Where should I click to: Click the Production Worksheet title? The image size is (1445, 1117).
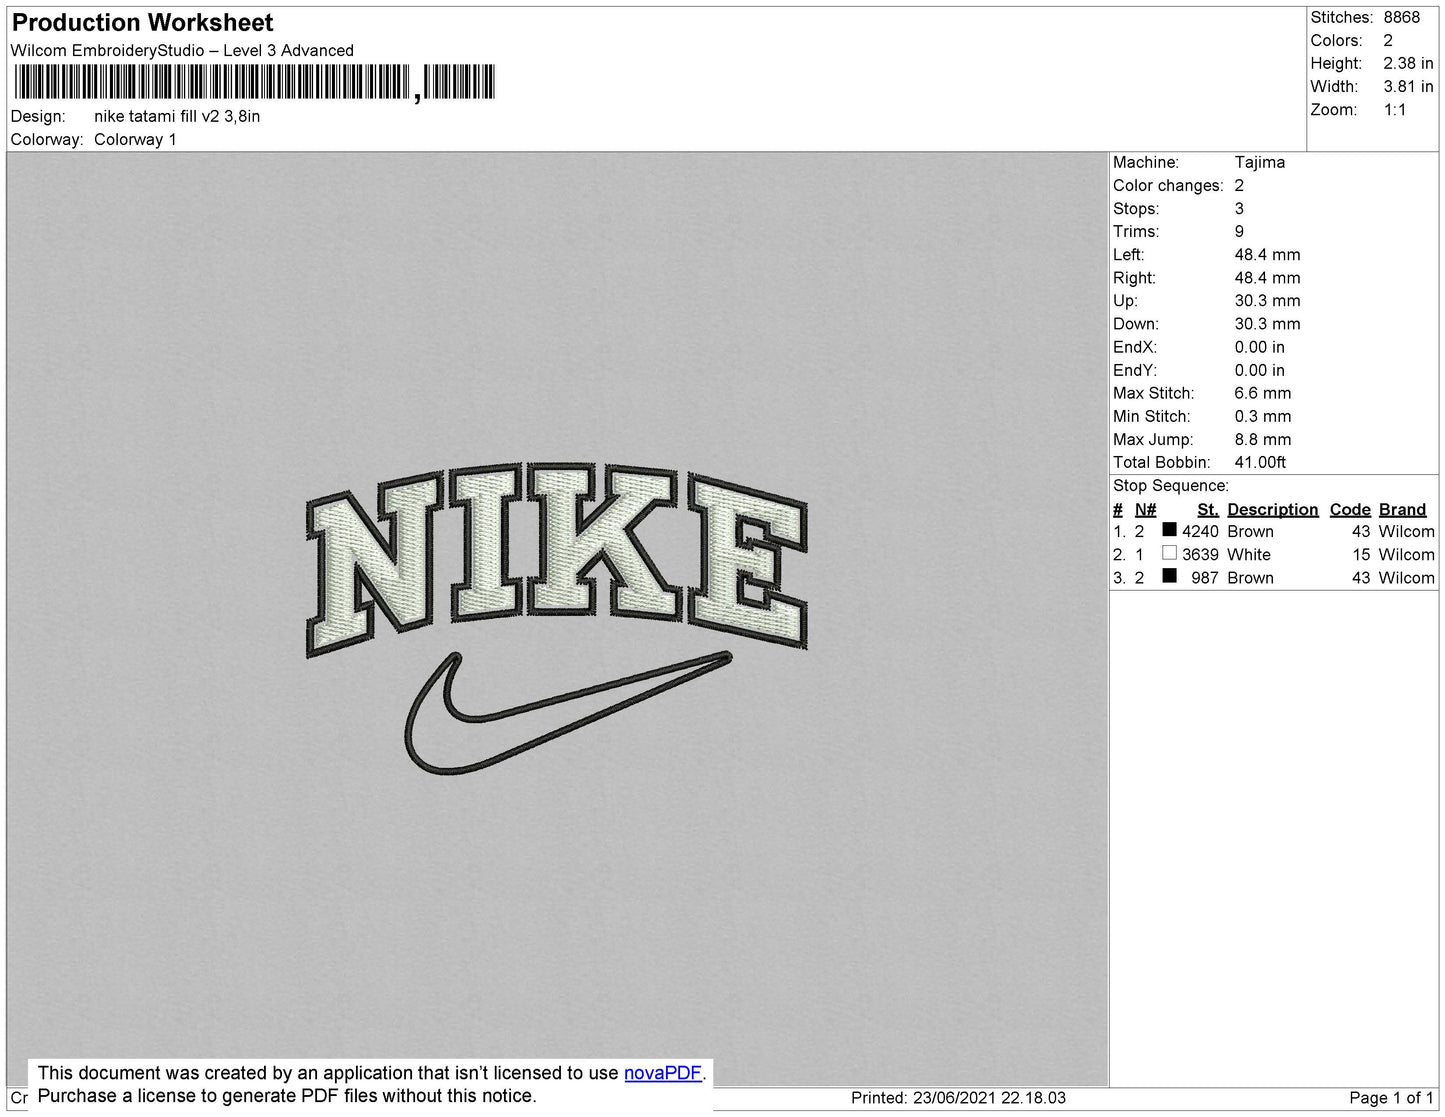click(x=142, y=23)
